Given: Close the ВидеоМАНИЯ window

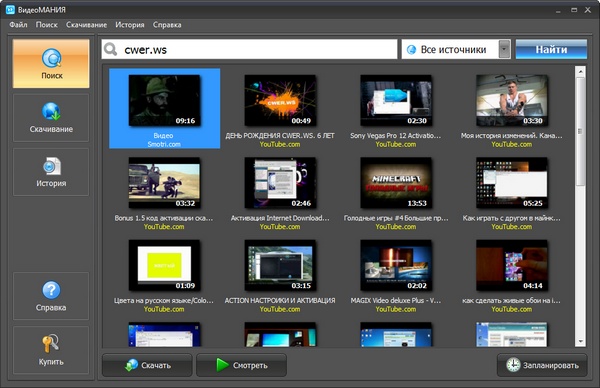Looking at the screenshot, I should [x=588, y=10].
